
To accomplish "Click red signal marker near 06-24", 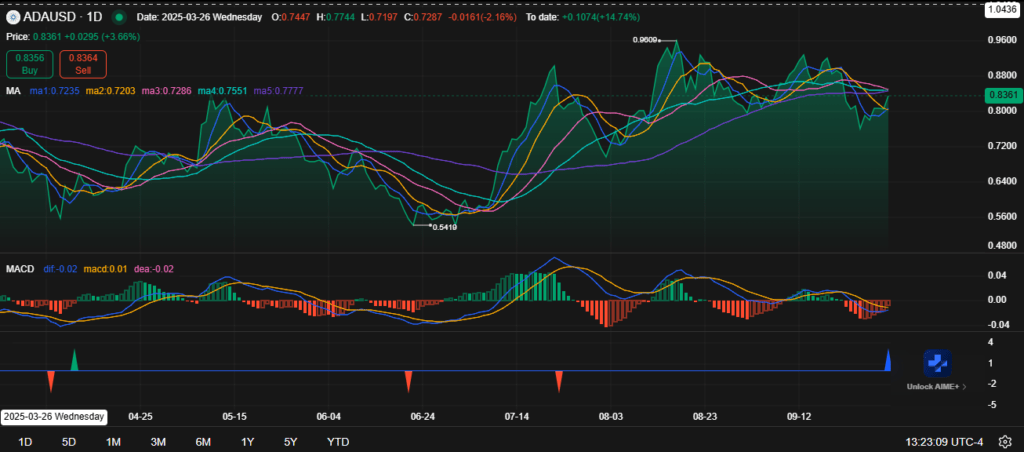I will tap(408, 381).
